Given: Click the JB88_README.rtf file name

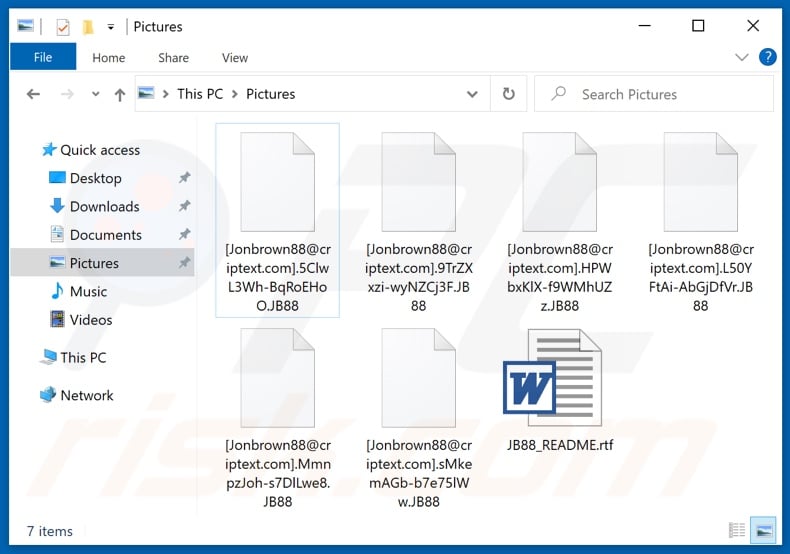Looking at the screenshot, I should click(x=560, y=445).
